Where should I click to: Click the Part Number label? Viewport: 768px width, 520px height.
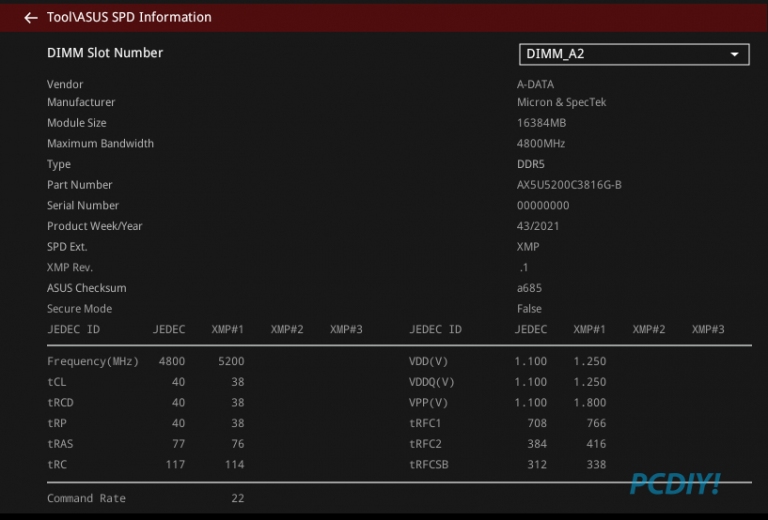[79, 185]
